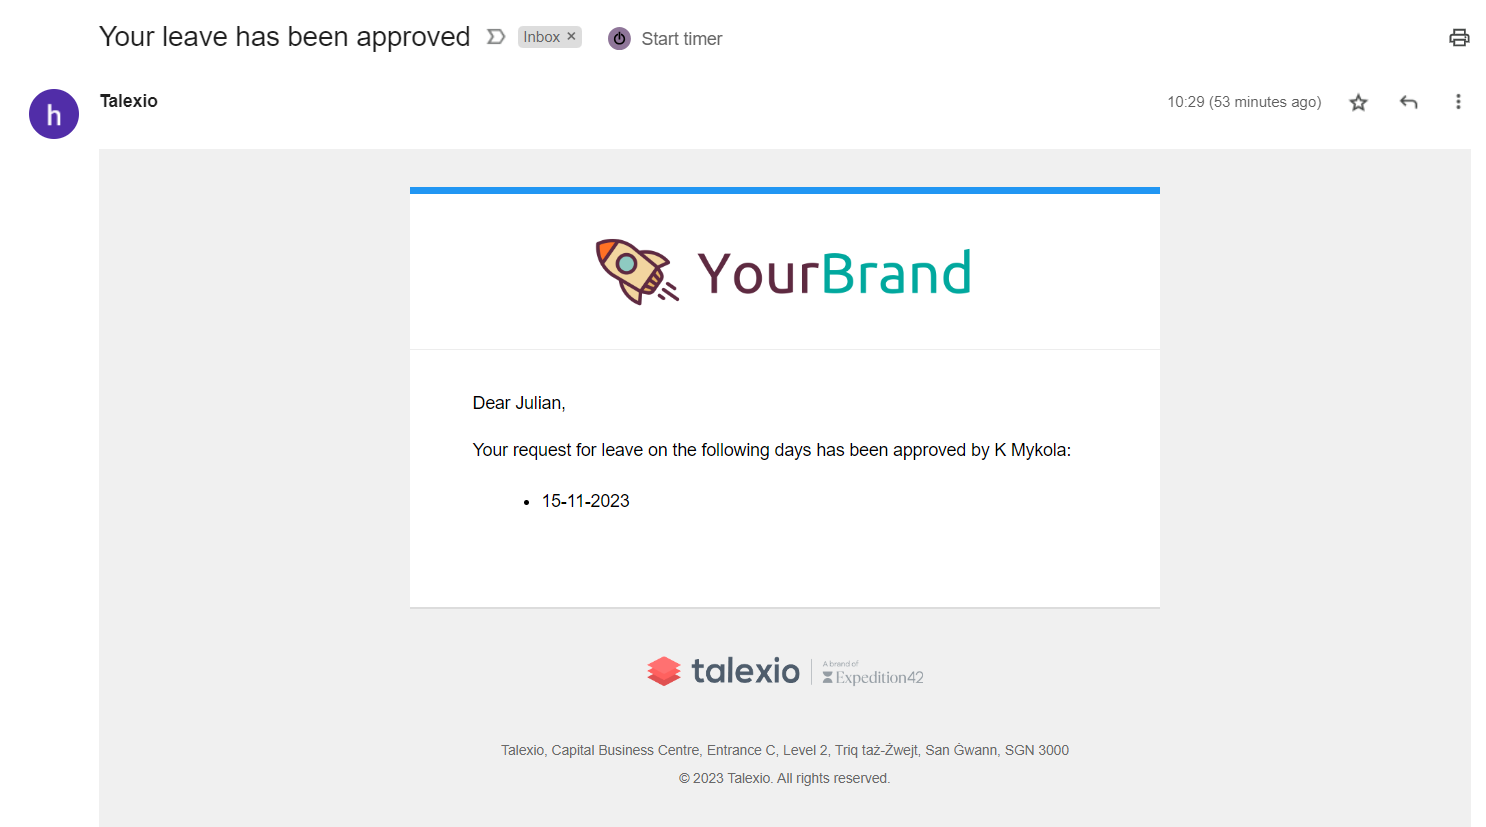The height and width of the screenshot is (827, 1486).
Task: Click the Talexio sender name
Action: pyautogui.click(x=129, y=101)
